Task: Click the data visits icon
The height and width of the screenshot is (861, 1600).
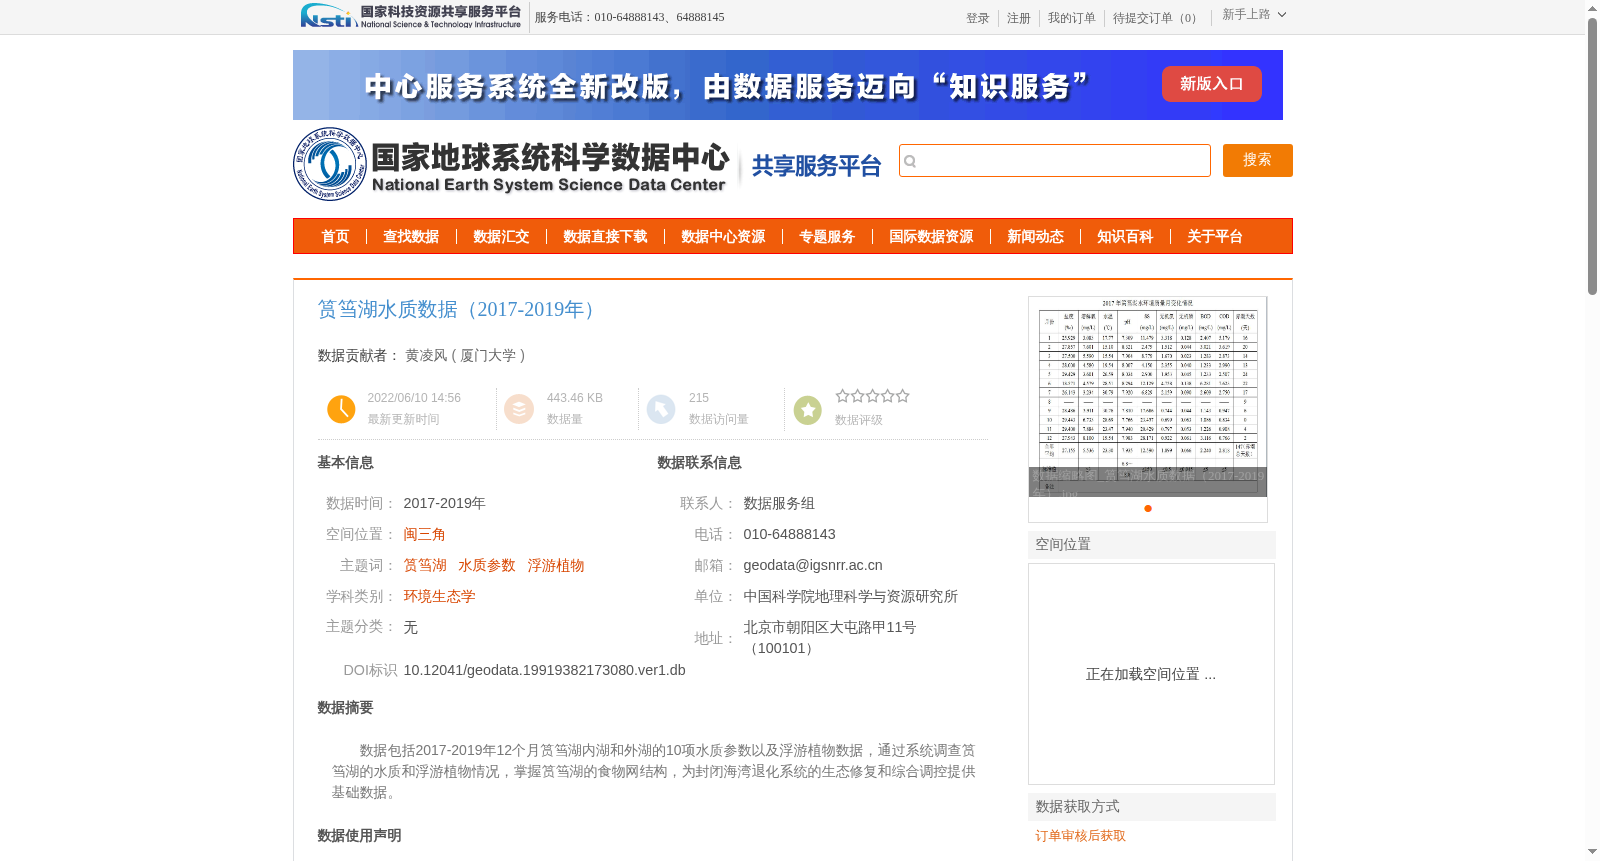Action: point(661,409)
